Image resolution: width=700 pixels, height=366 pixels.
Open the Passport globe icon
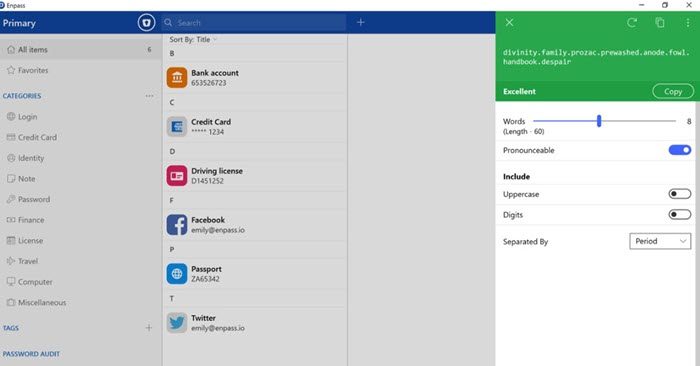pos(177,274)
